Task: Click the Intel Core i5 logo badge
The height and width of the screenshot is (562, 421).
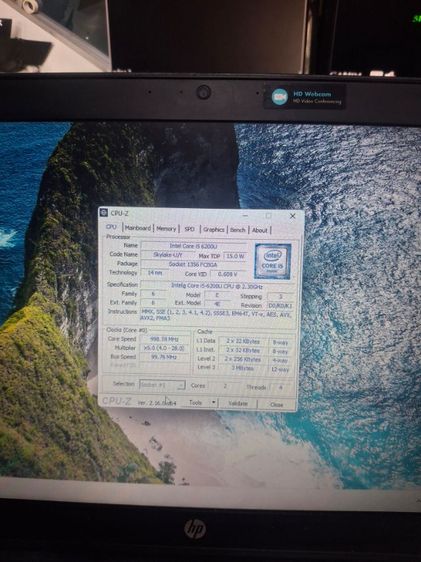Action: tap(273, 261)
